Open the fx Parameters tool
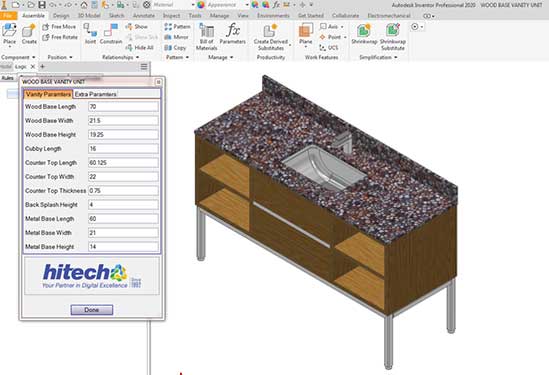 click(x=233, y=34)
